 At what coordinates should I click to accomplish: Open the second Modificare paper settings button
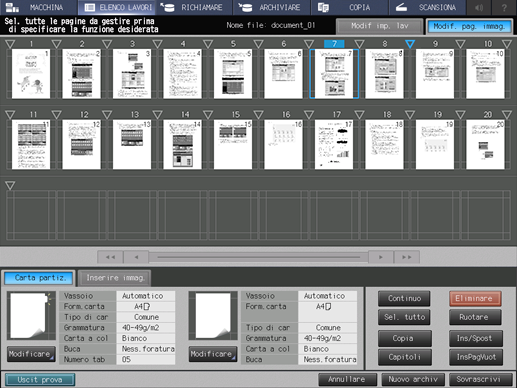pos(213,354)
